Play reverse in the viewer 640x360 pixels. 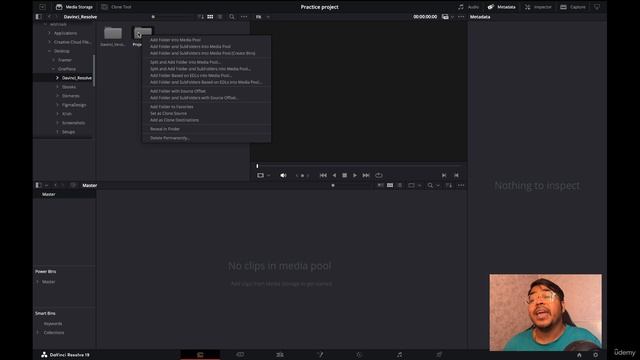point(334,175)
